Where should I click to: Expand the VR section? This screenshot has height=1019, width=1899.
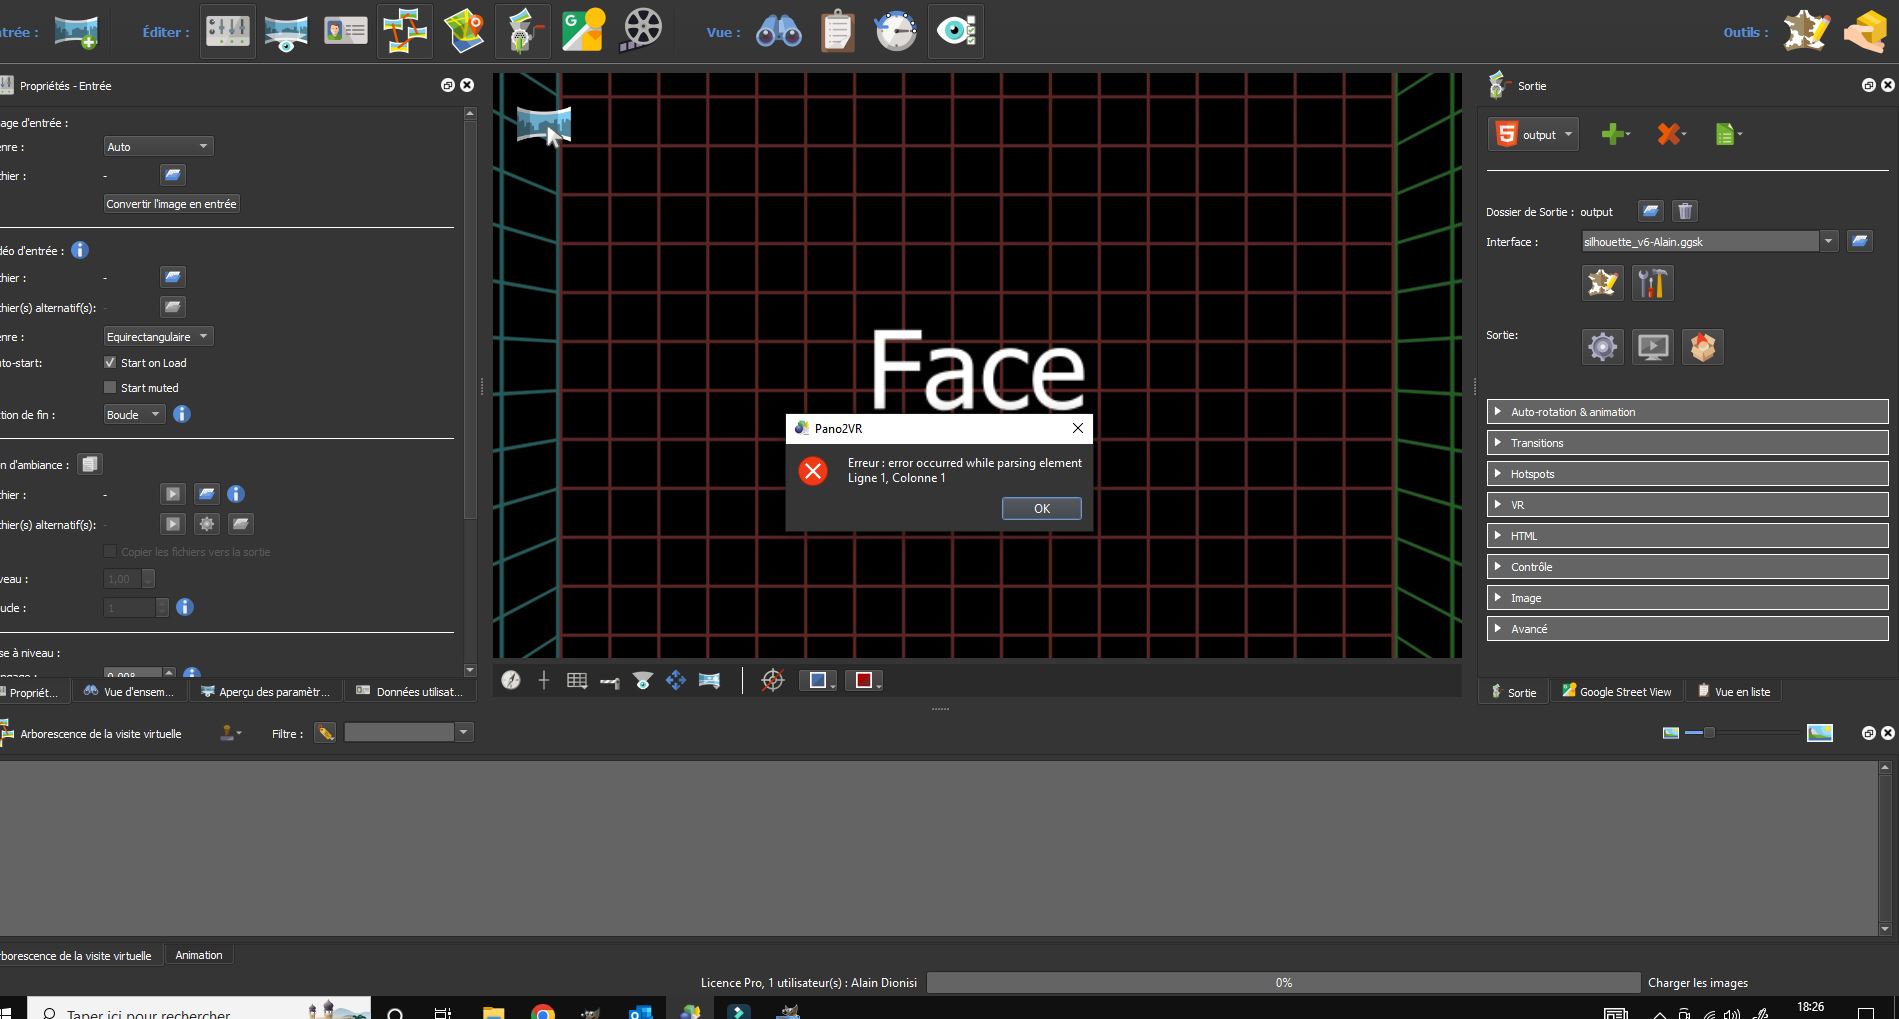pyautogui.click(x=1687, y=505)
